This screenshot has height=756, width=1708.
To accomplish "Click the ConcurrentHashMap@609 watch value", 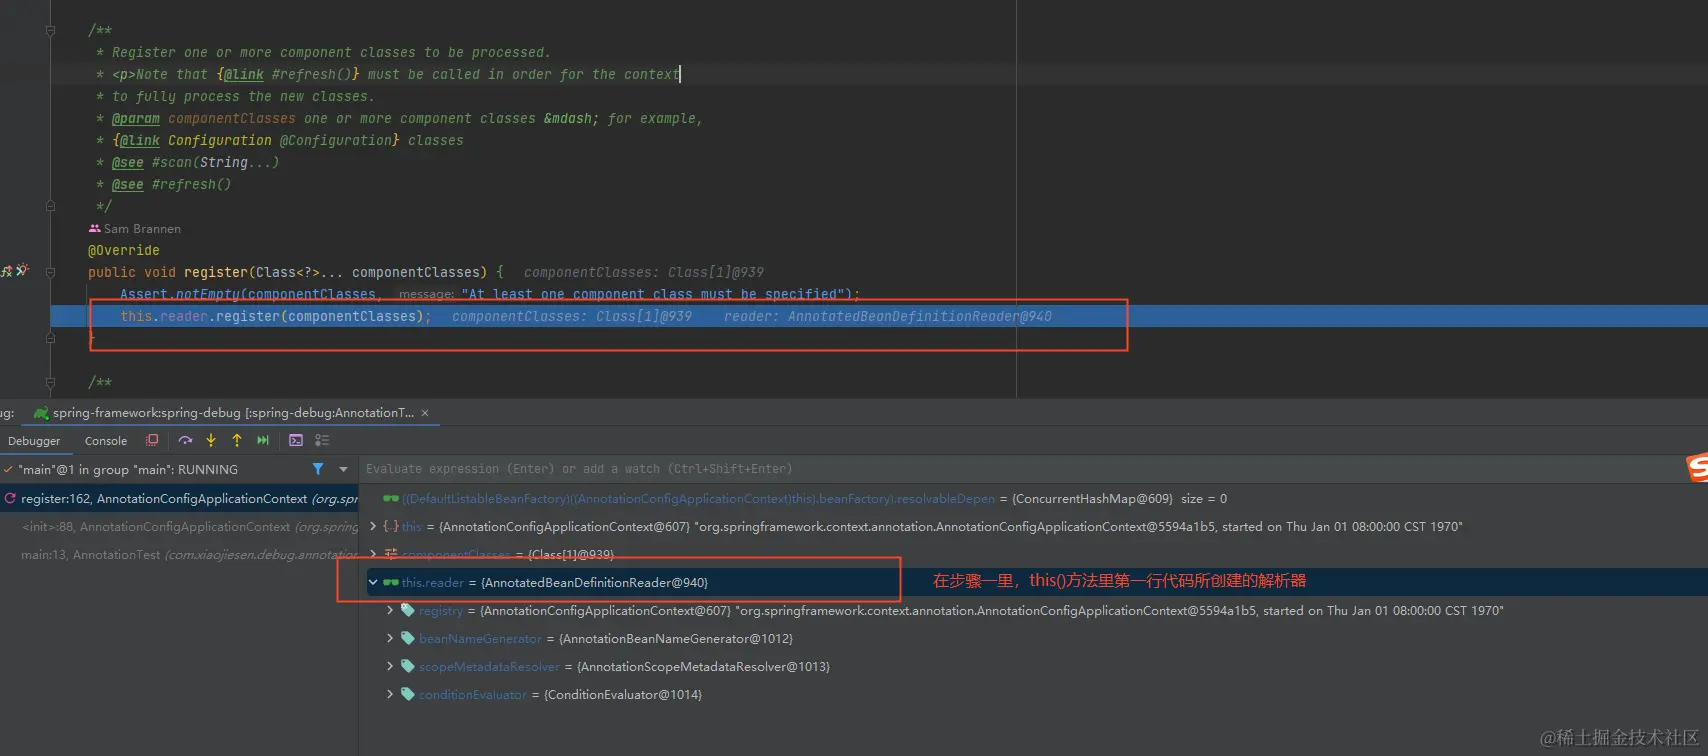I will click(x=1092, y=498).
